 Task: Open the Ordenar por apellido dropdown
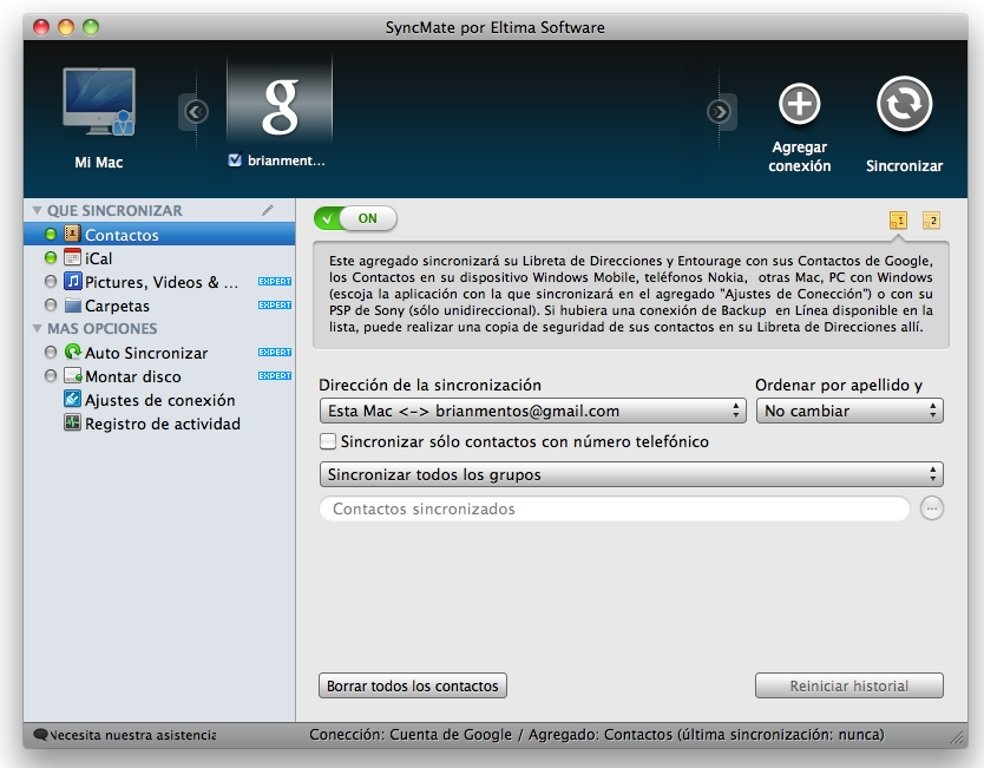coord(850,411)
